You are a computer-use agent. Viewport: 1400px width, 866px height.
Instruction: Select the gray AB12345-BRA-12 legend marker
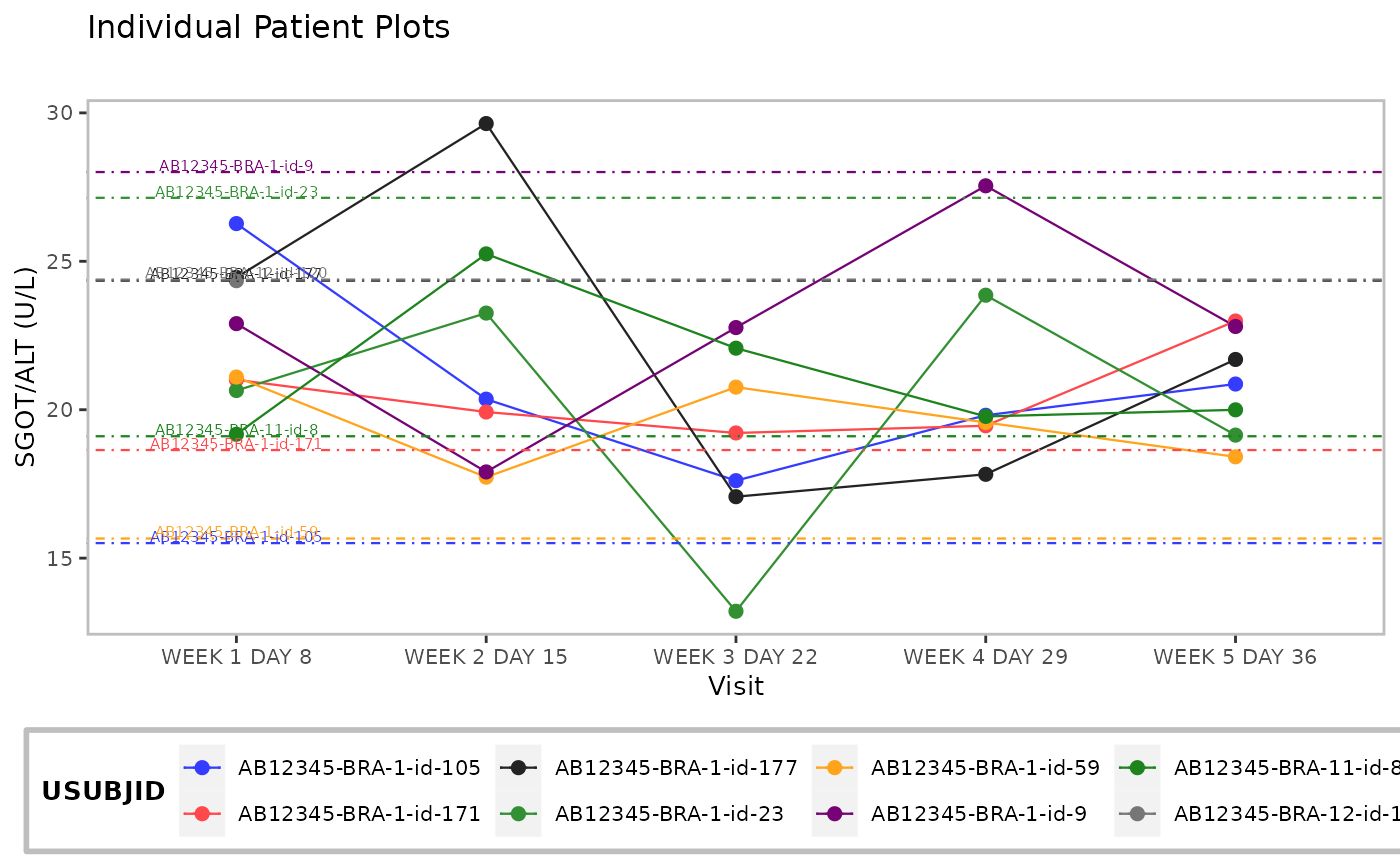[x=1138, y=814]
